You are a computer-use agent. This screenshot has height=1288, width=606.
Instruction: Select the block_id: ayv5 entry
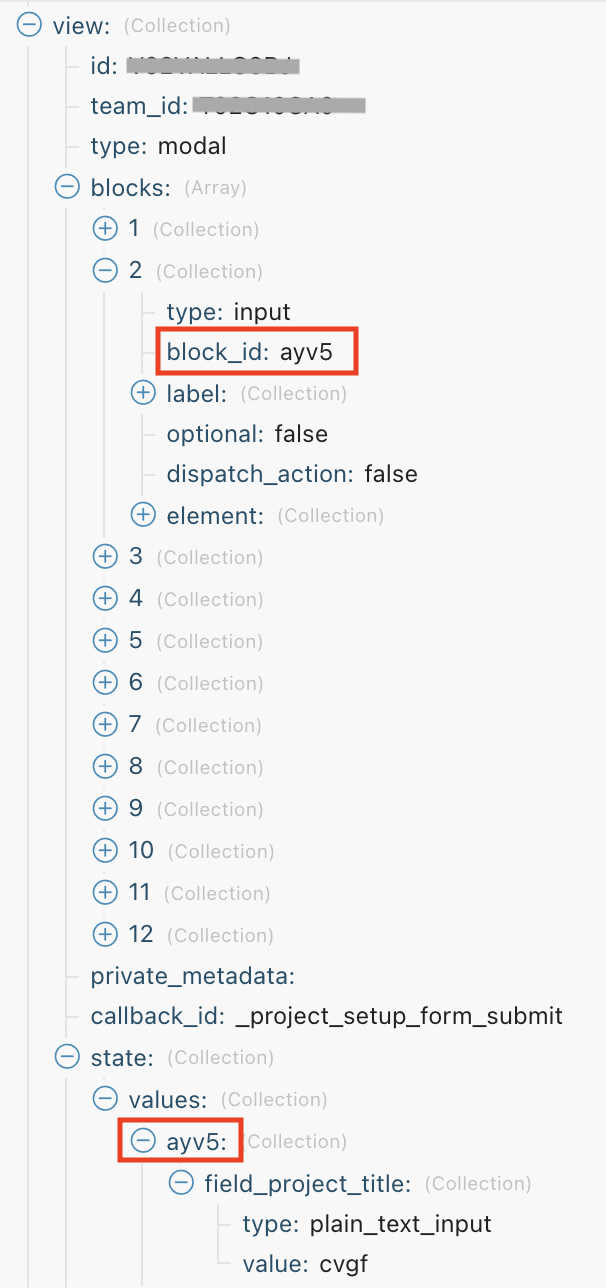pos(256,353)
